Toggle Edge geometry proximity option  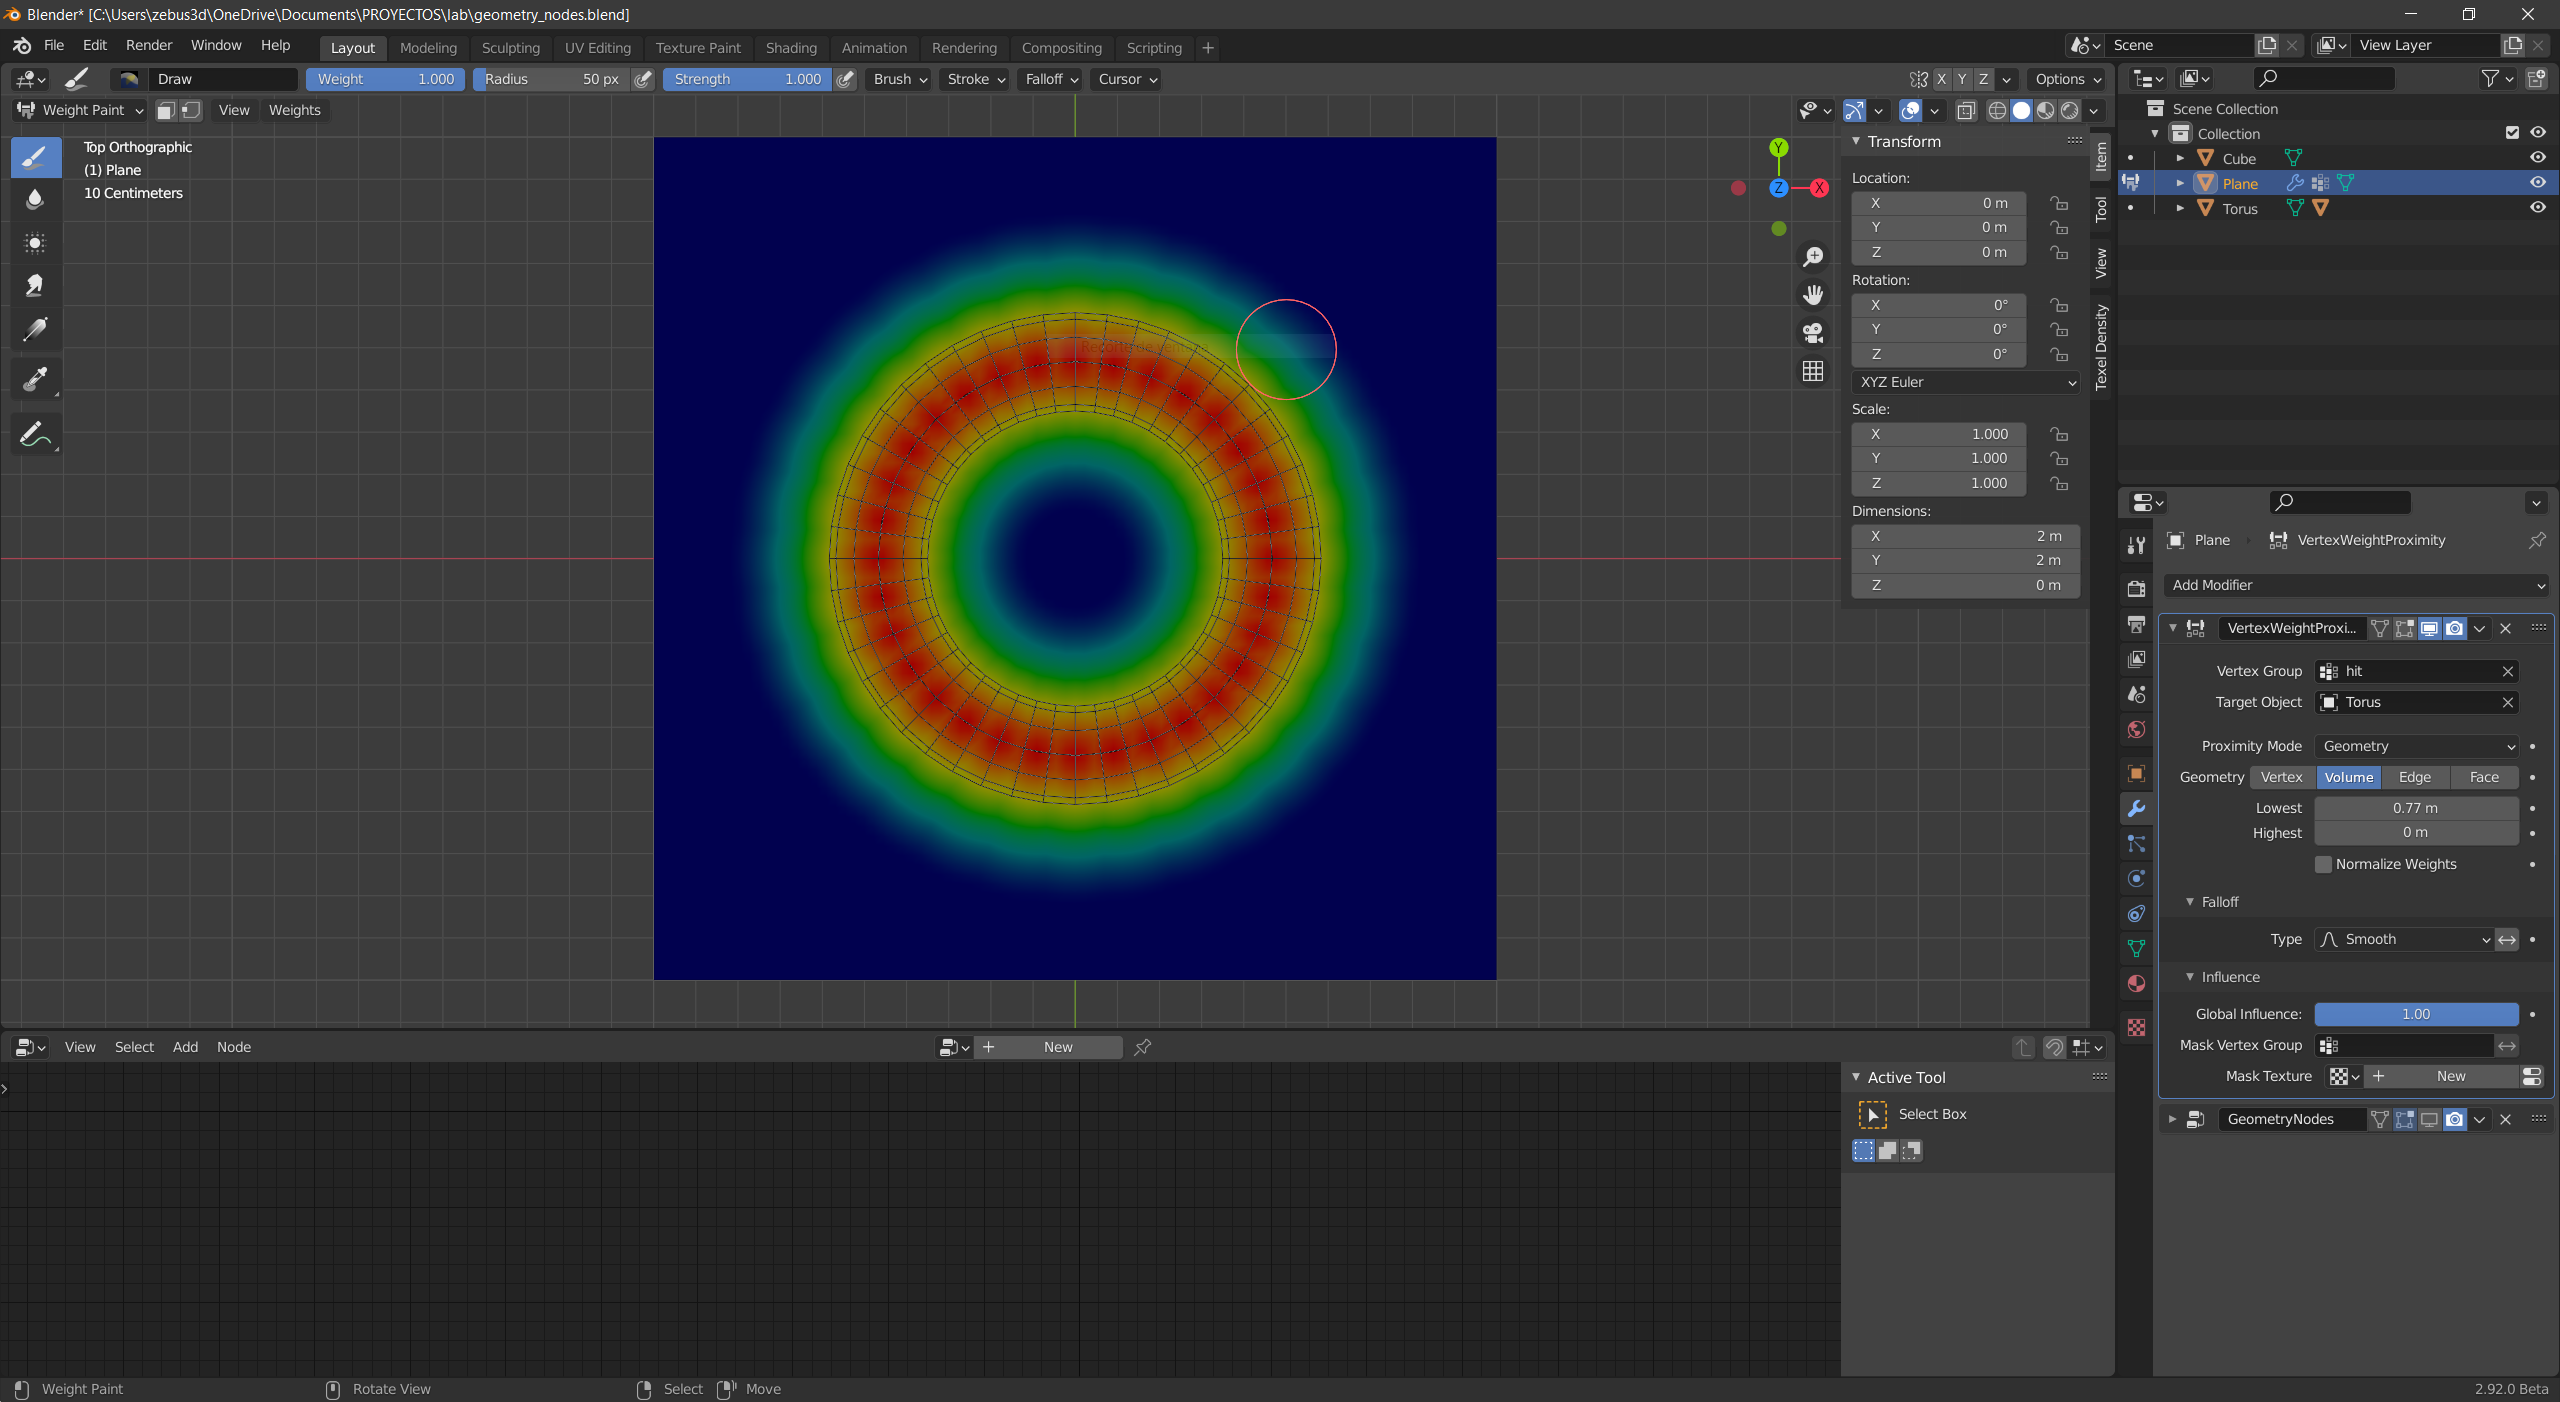[x=2414, y=777]
